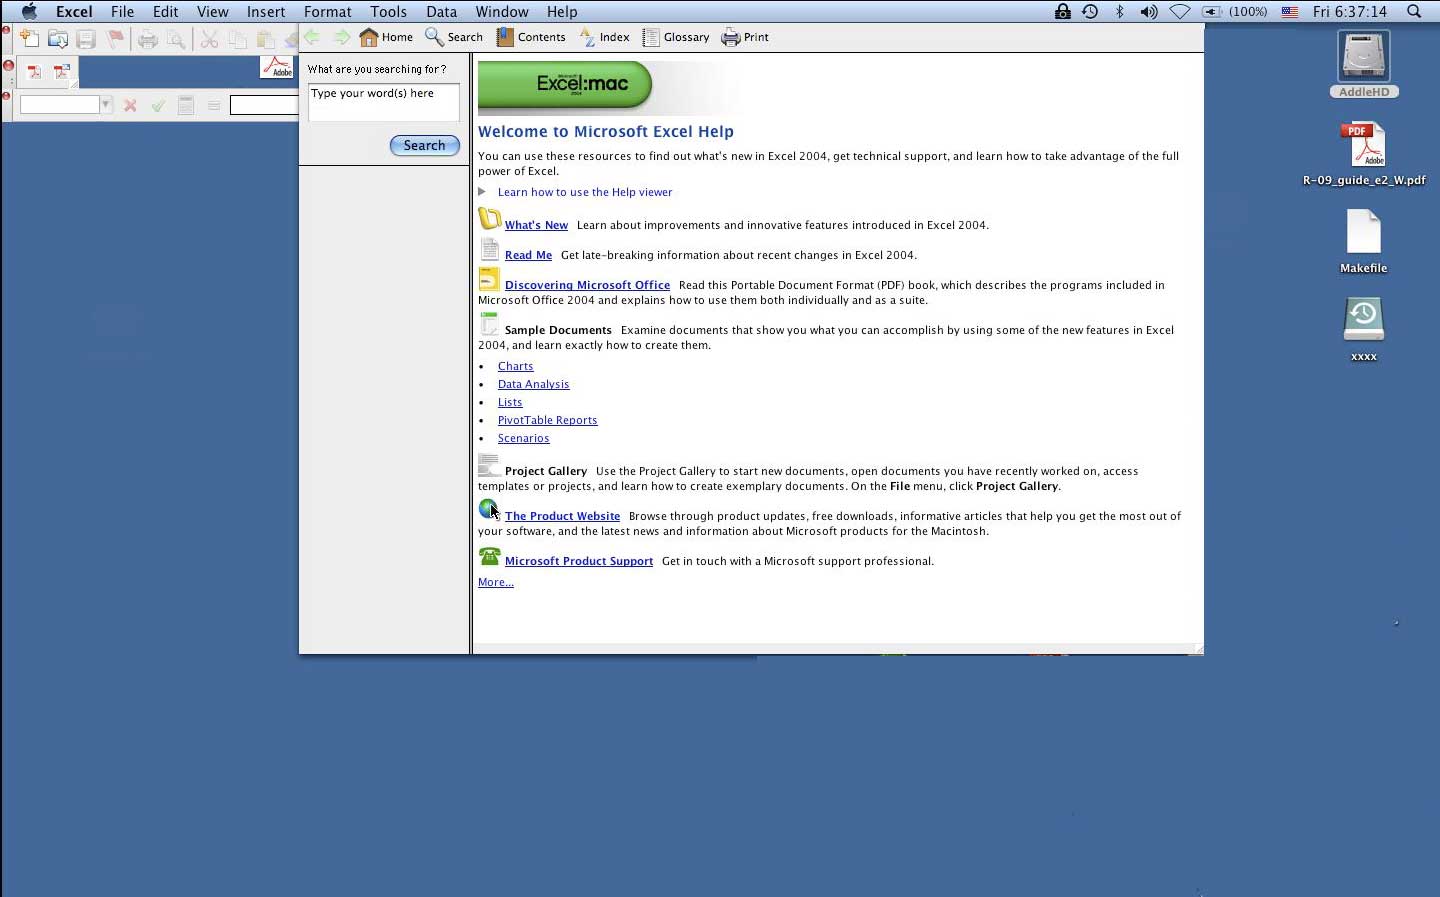Click the Index toolbar icon

tap(588, 37)
